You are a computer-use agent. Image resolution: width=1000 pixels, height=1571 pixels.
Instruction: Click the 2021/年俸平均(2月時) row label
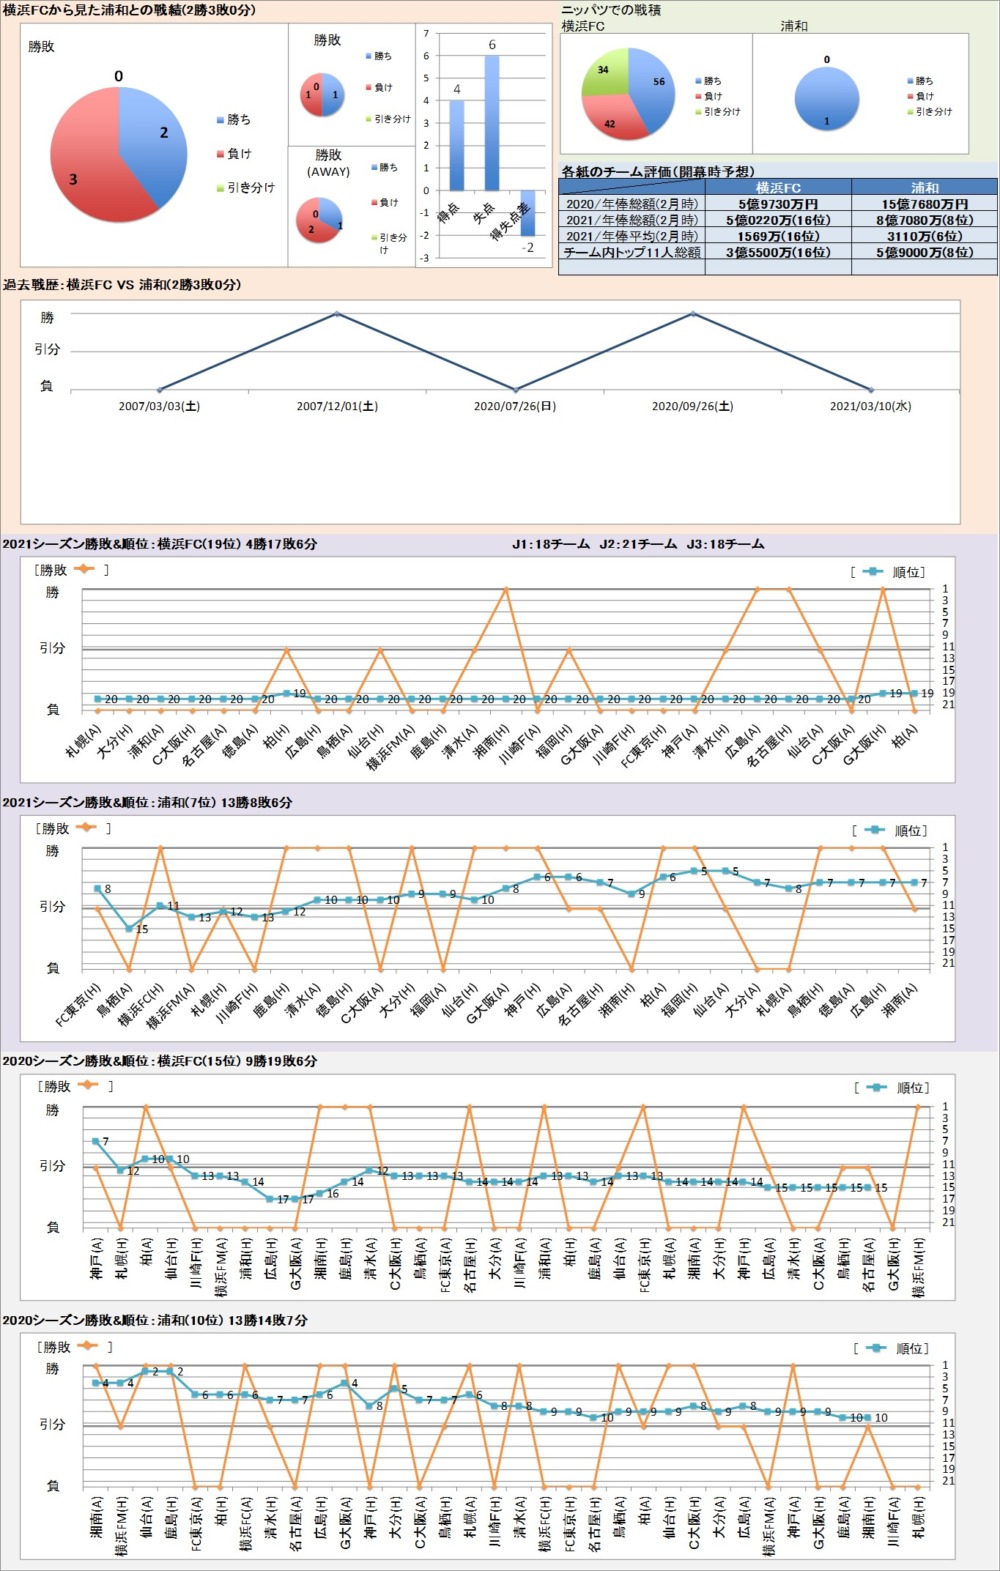(631, 236)
